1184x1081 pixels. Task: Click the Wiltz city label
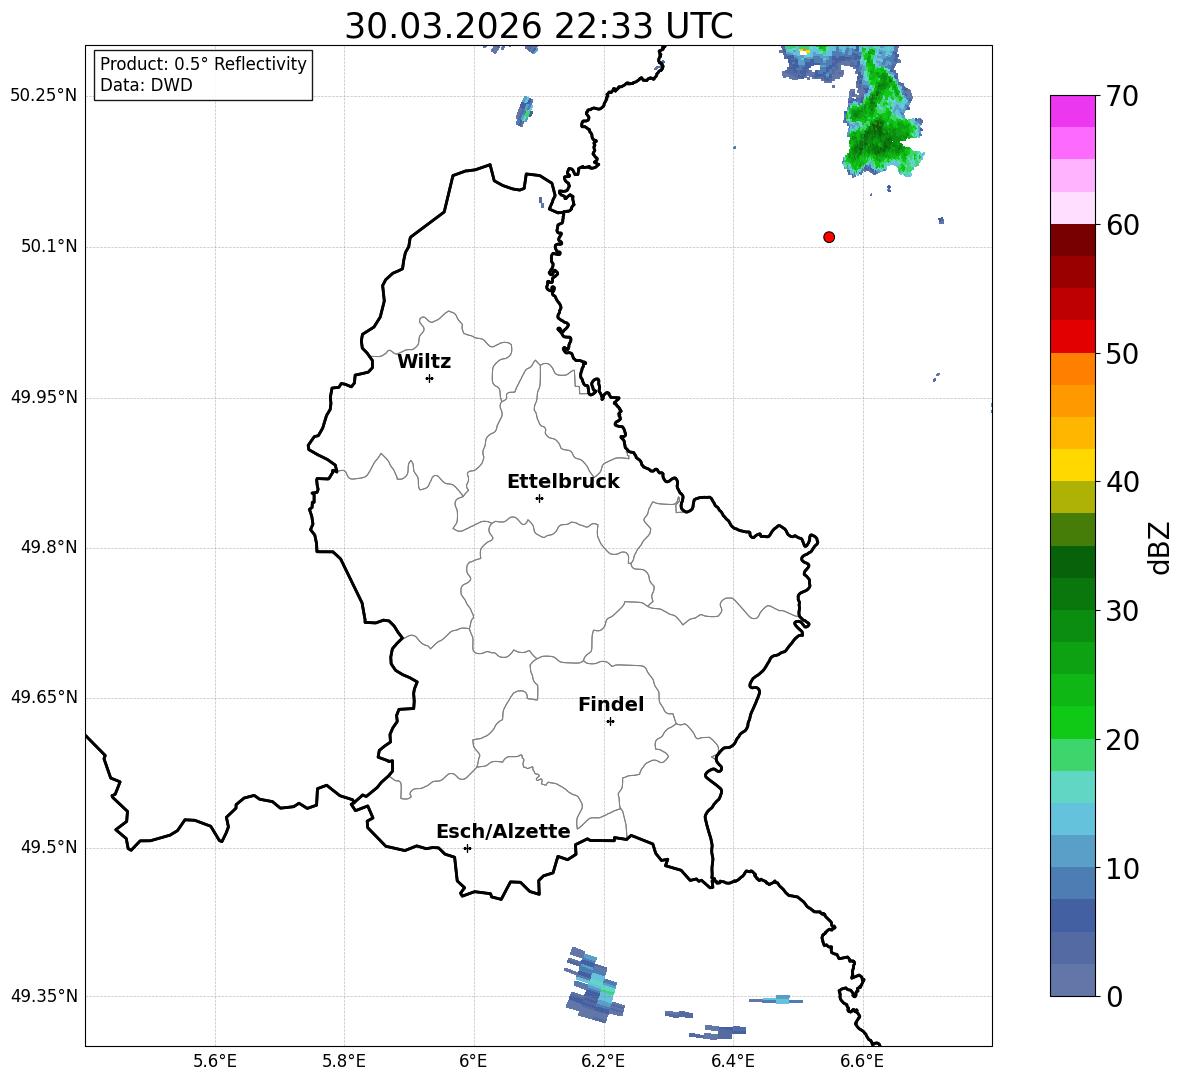pyautogui.click(x=424, y=362)
